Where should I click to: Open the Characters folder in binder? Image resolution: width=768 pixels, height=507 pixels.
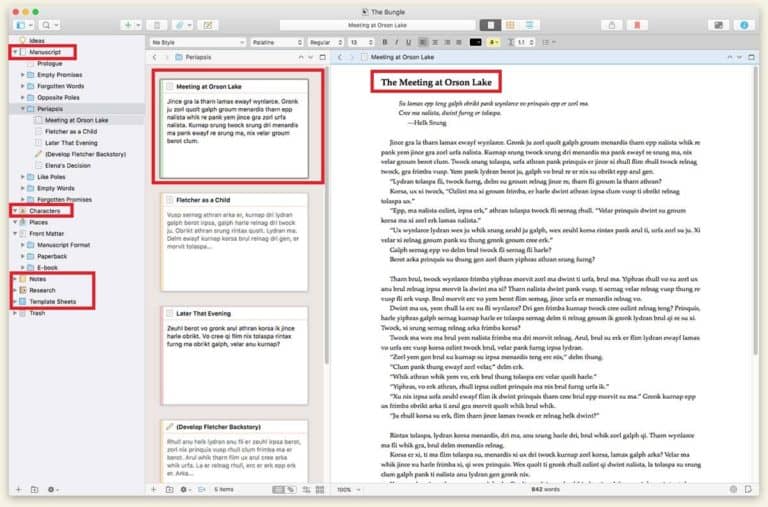45,211
